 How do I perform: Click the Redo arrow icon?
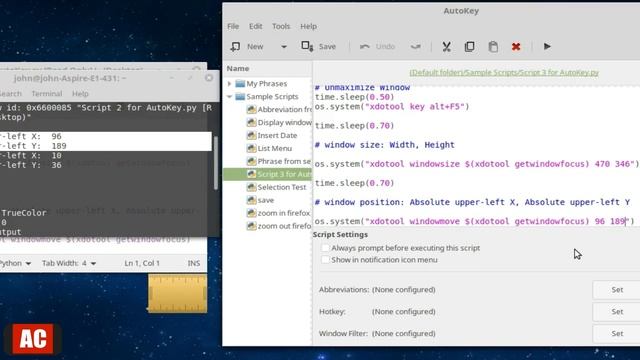(x=416, y=47)
